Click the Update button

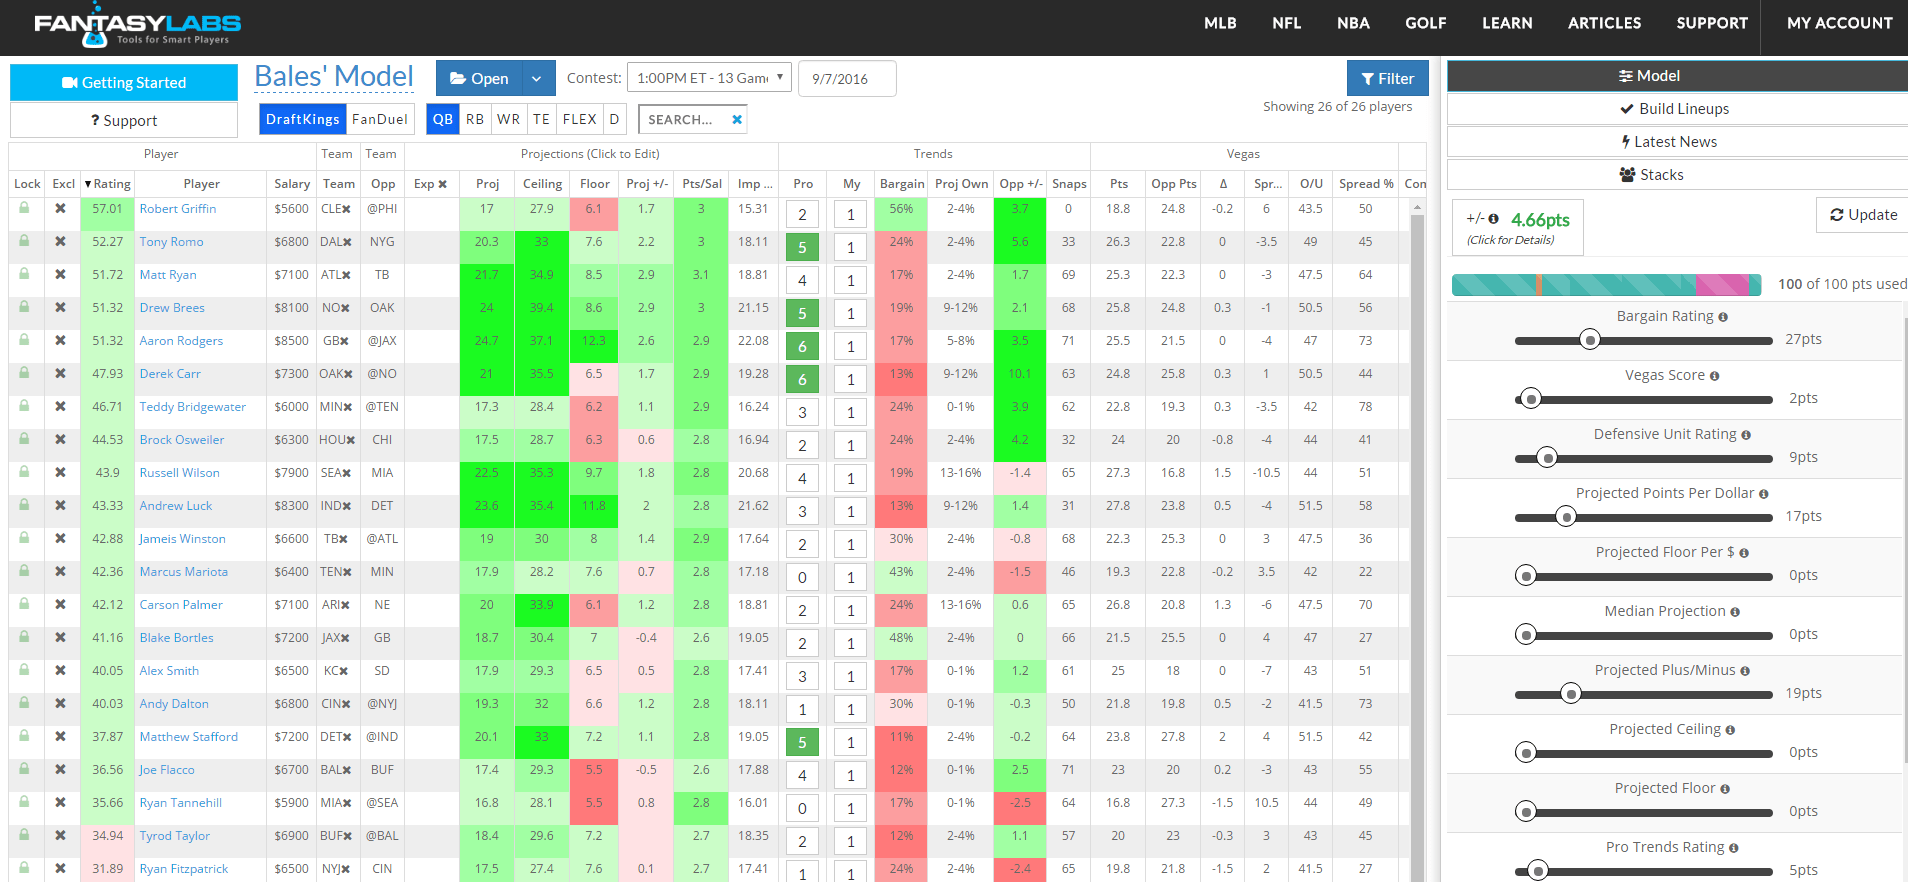coord(1863,214)
